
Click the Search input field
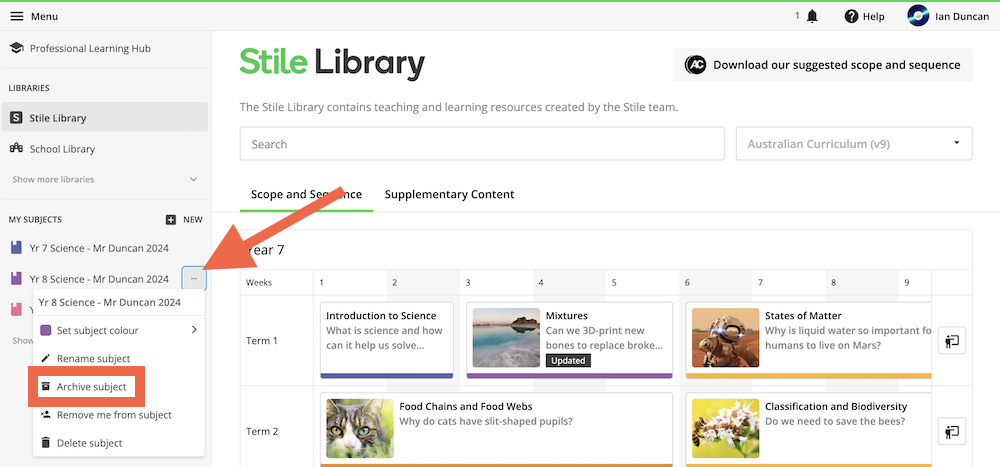coord(482,144)
